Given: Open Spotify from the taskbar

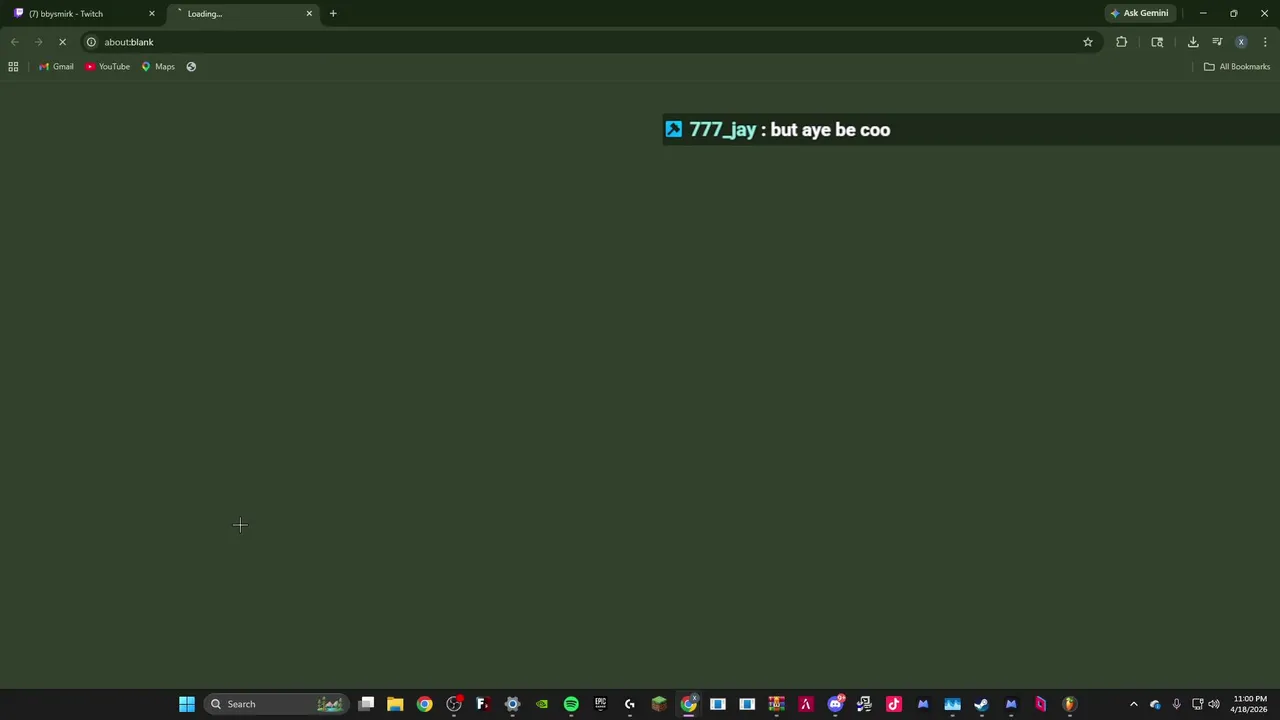Looking at the screenshot, I should (571, 704).
